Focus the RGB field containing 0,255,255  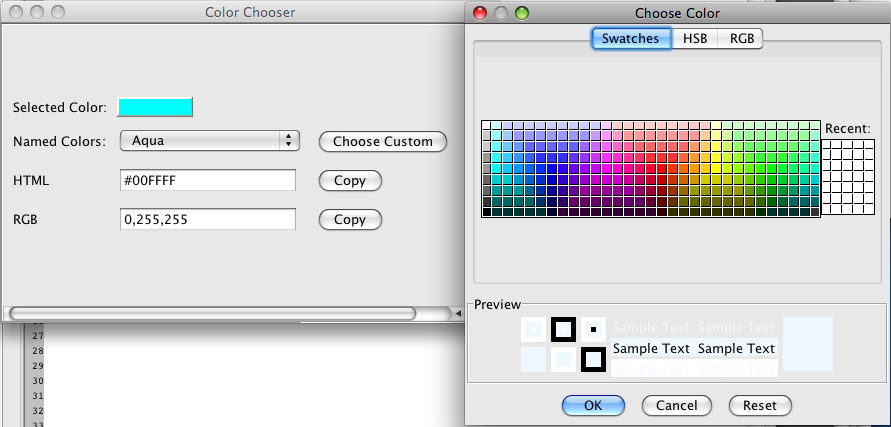coord(207,219)
